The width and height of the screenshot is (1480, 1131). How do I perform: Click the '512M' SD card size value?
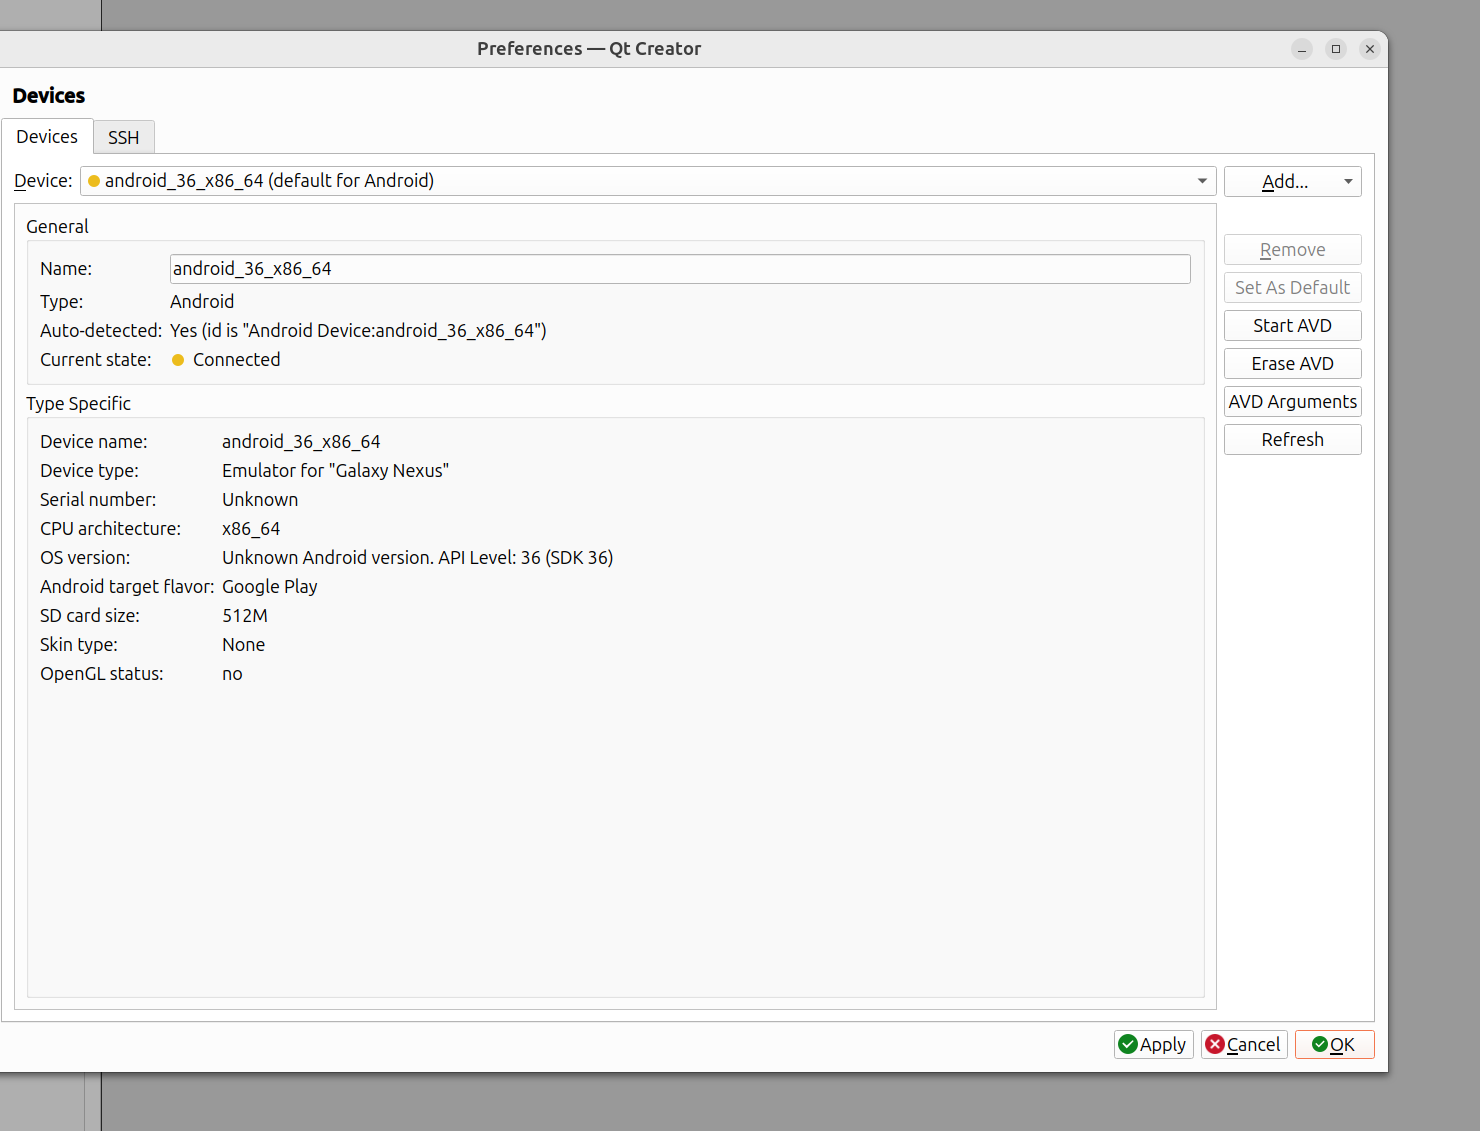coord(245,616)
